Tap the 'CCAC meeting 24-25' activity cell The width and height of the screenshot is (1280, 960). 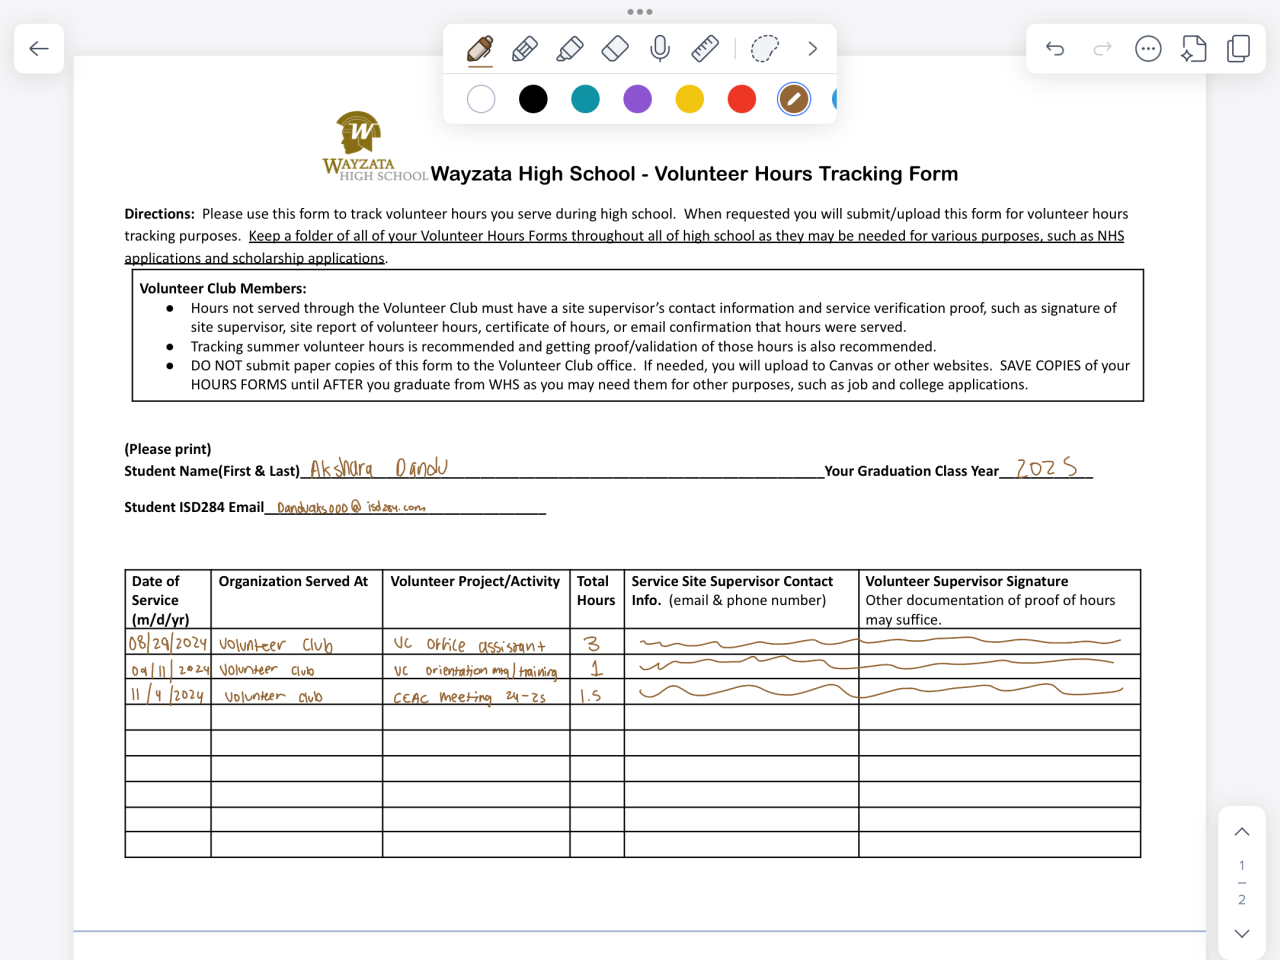[x=476, y=692]
